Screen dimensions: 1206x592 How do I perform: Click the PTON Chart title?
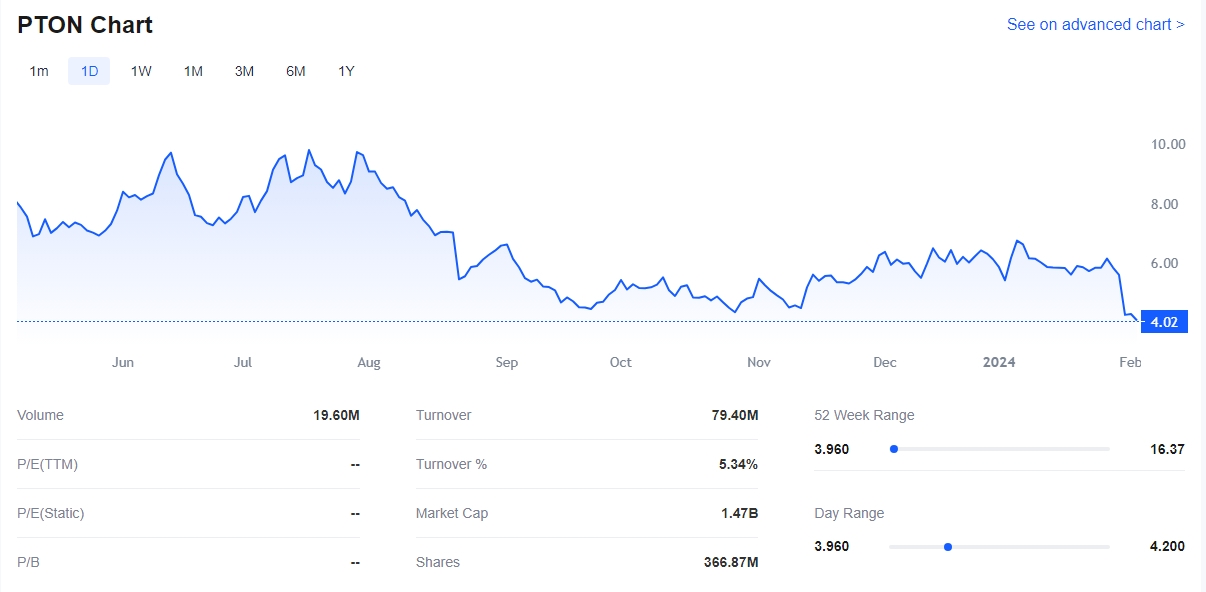(85, 25)
